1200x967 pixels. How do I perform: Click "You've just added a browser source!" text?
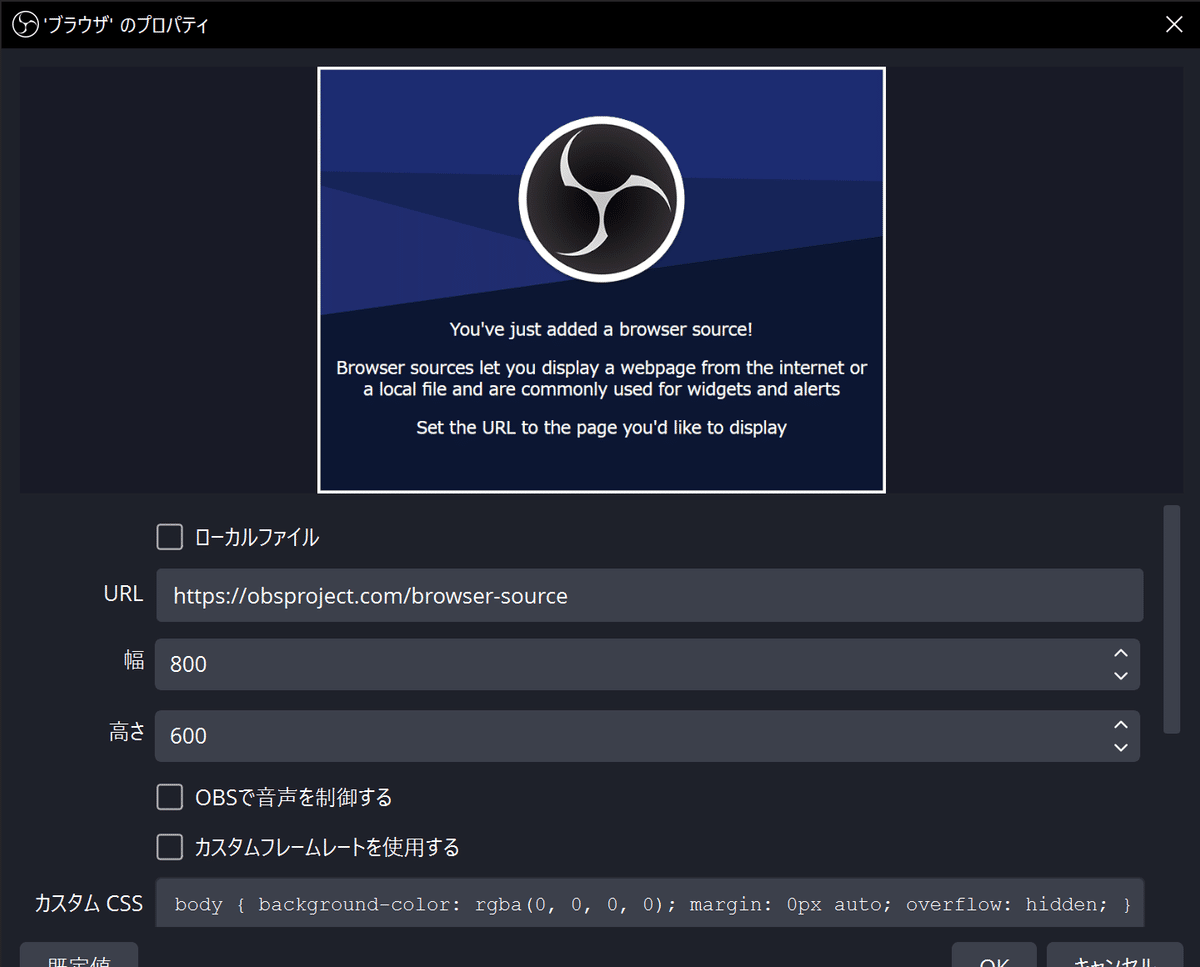(601, 329)
